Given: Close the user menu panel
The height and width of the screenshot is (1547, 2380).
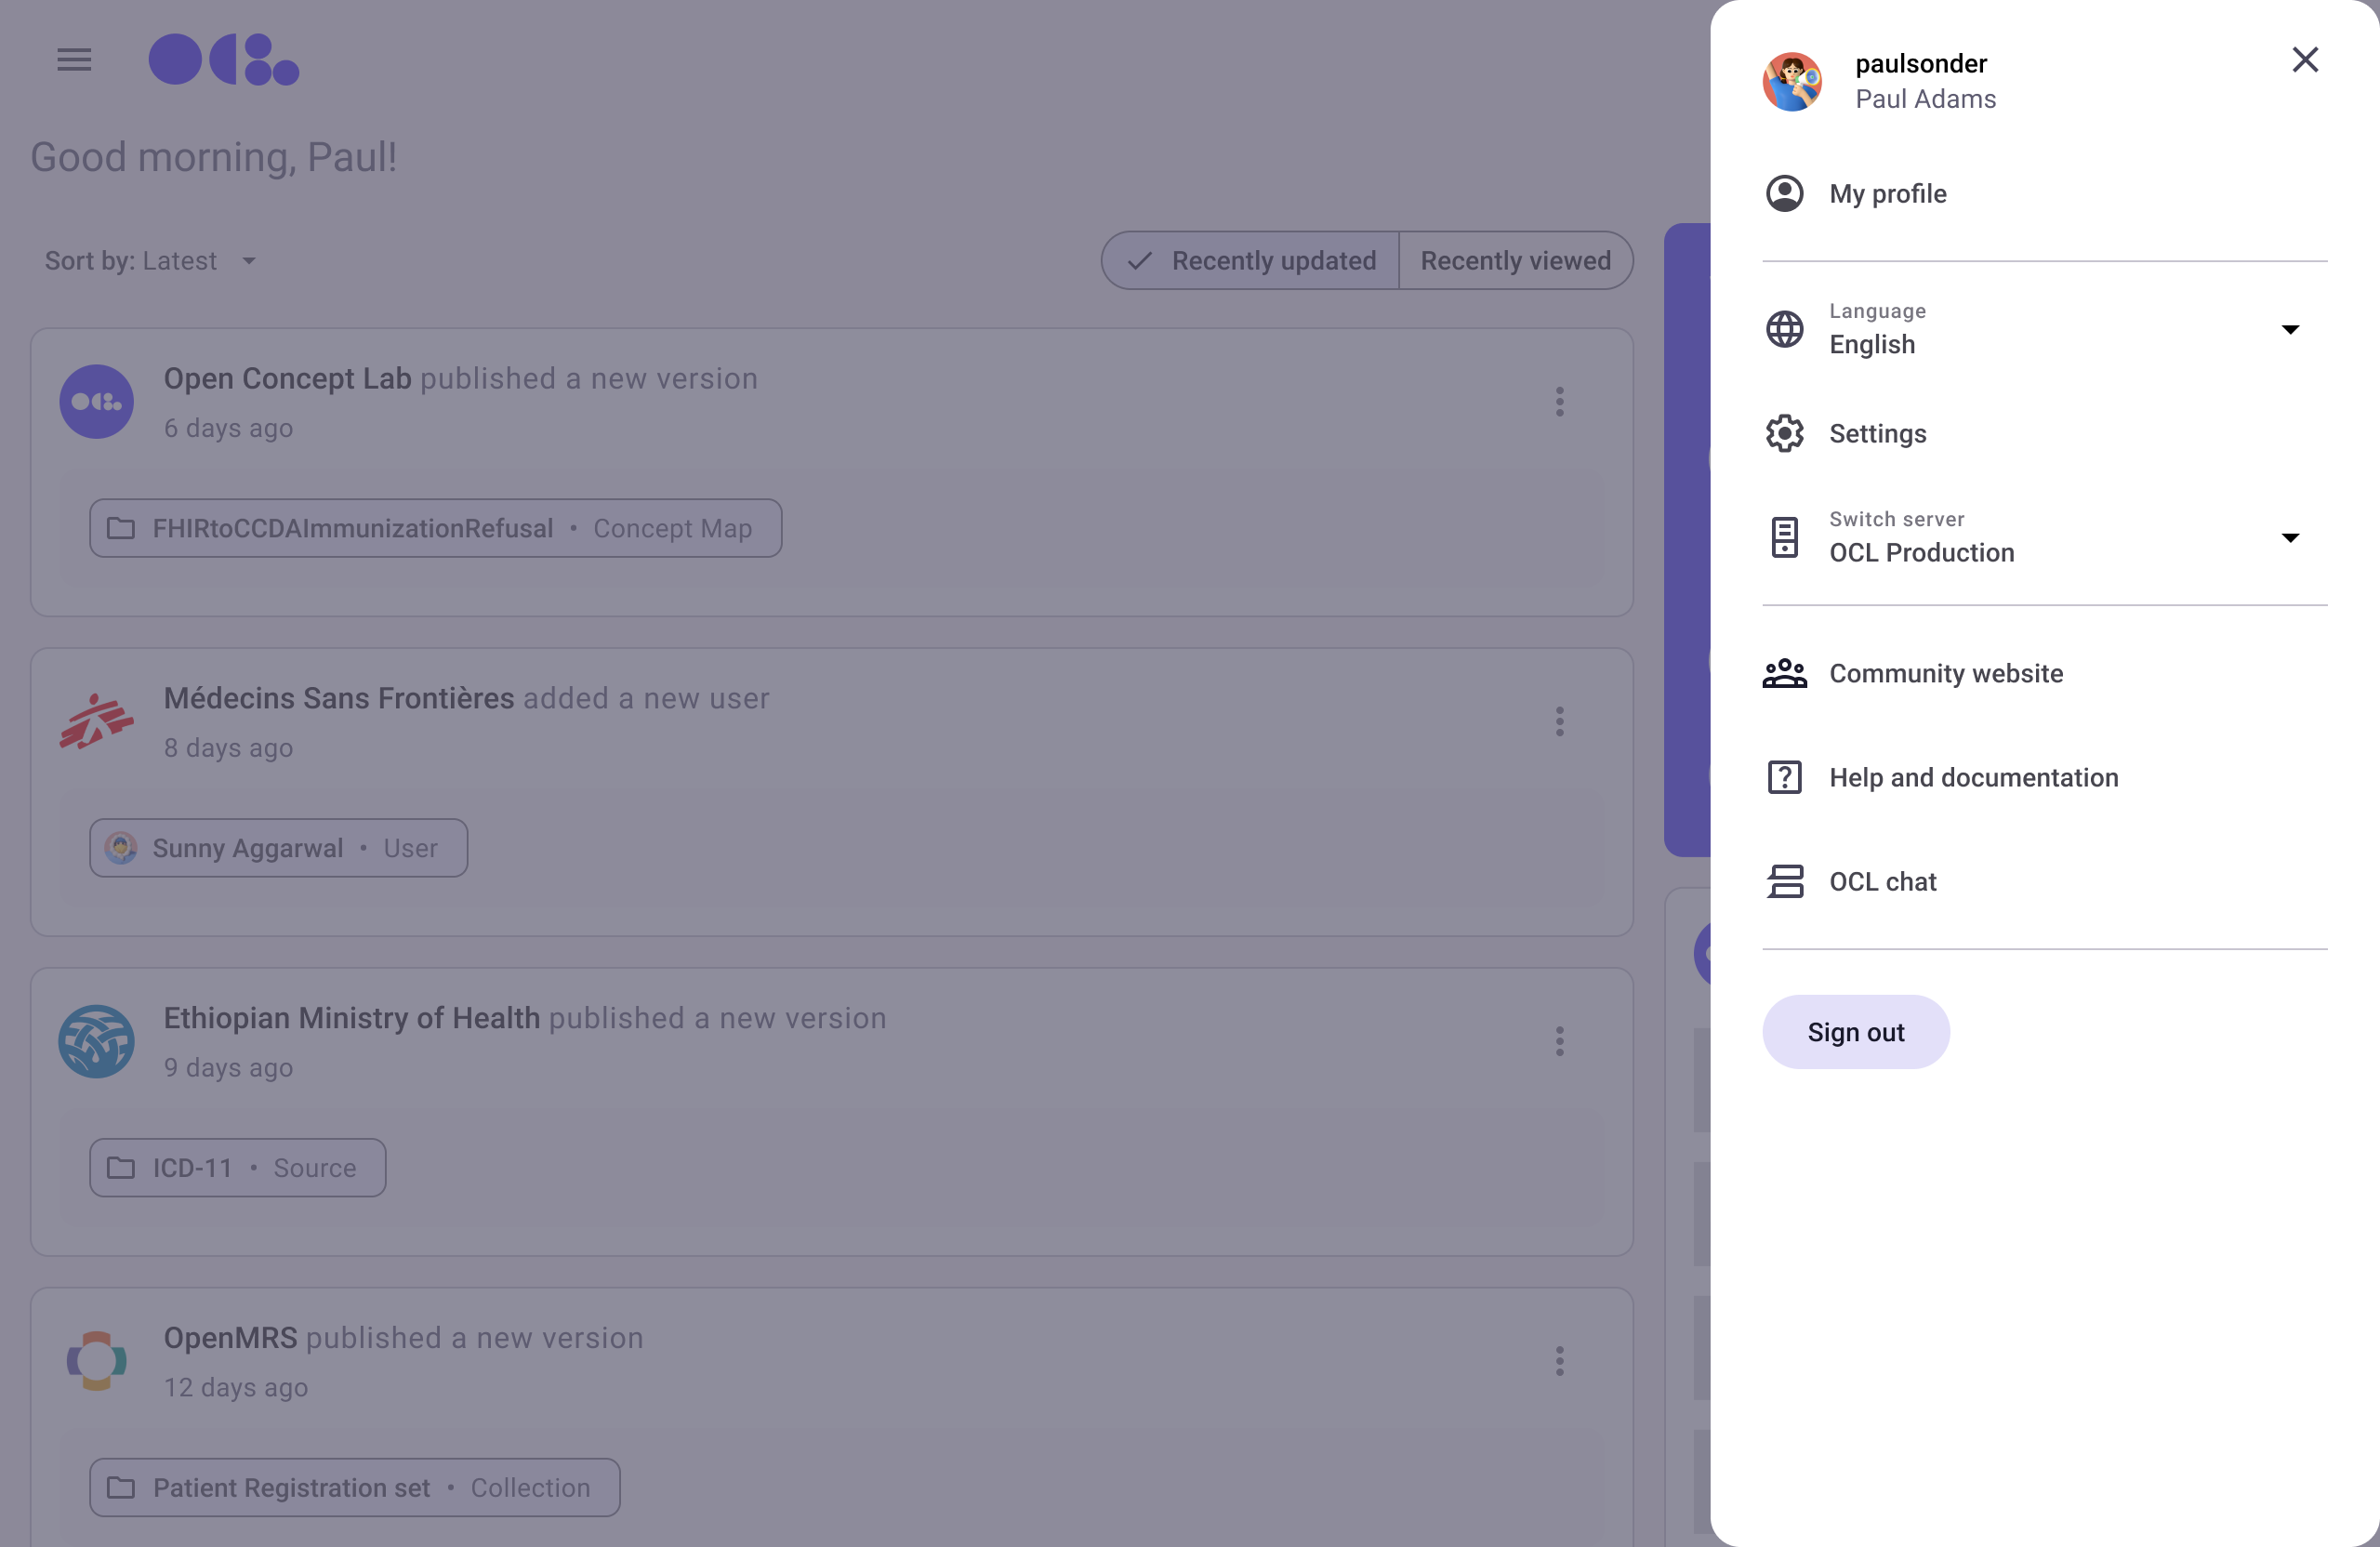Looking at the screenshot, I should pyautogui.click(x=2304, y=60).
